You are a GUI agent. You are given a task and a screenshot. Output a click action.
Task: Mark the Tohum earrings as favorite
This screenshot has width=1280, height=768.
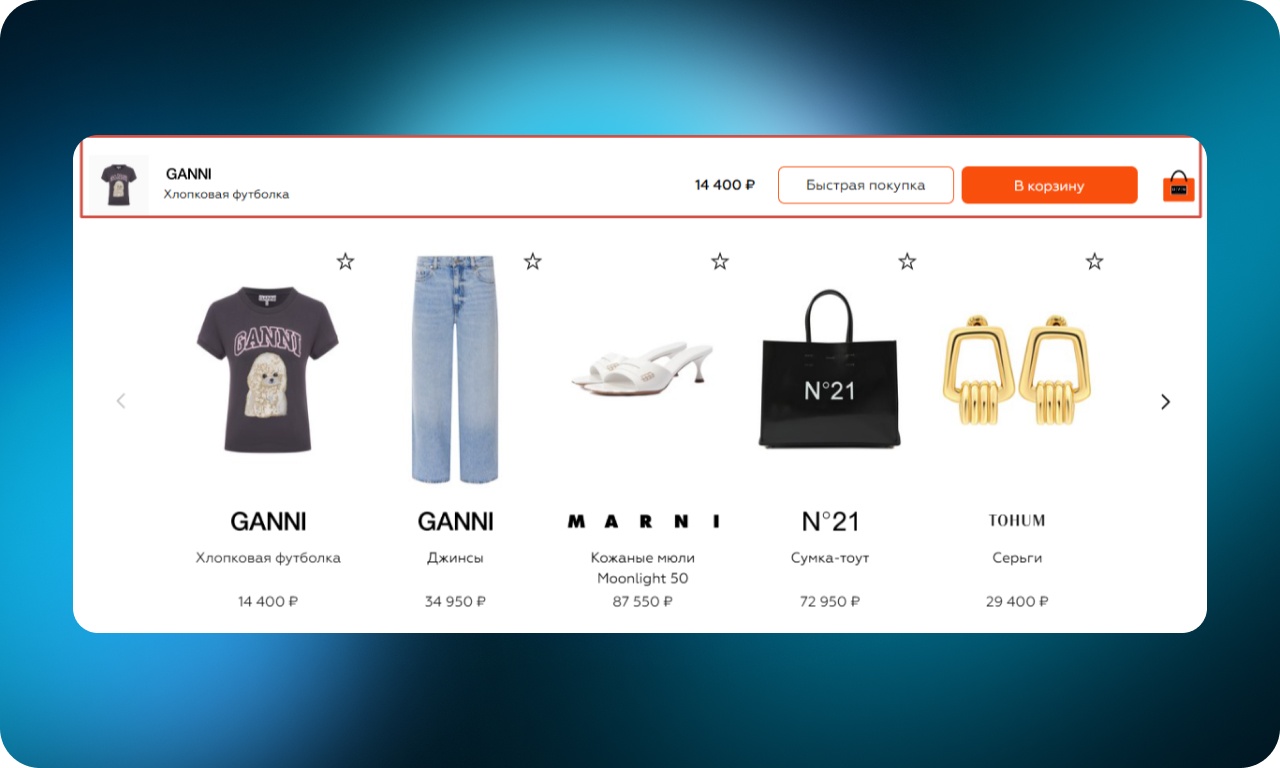[1095, 262]
